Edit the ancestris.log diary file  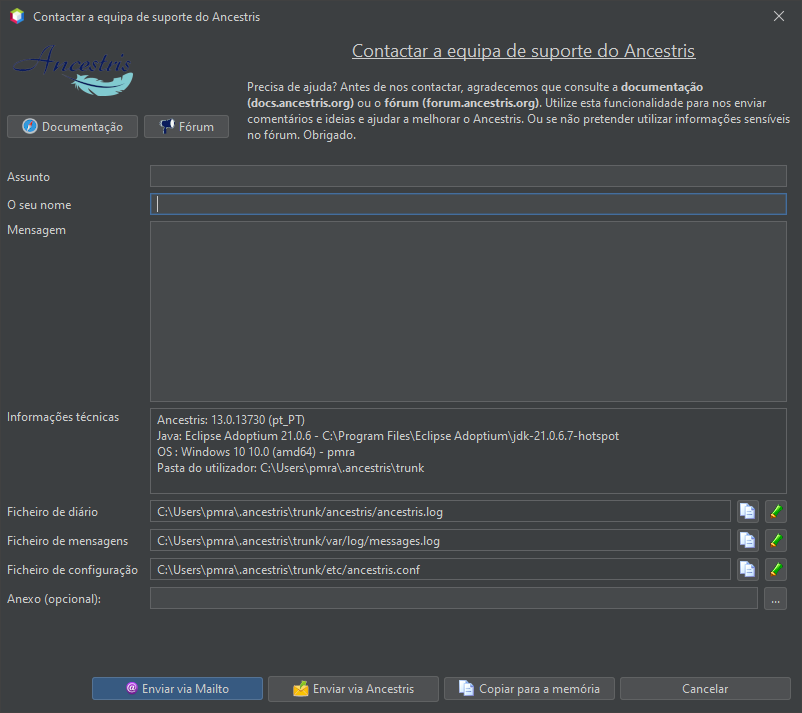pos(775,511)
